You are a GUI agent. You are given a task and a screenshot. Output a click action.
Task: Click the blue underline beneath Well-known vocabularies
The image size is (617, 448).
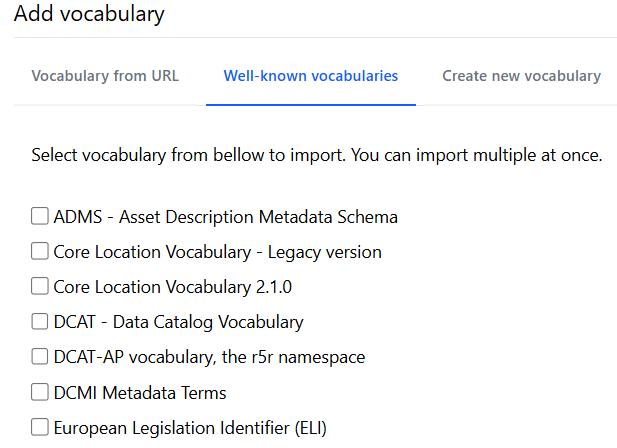(x=310, y=104)
